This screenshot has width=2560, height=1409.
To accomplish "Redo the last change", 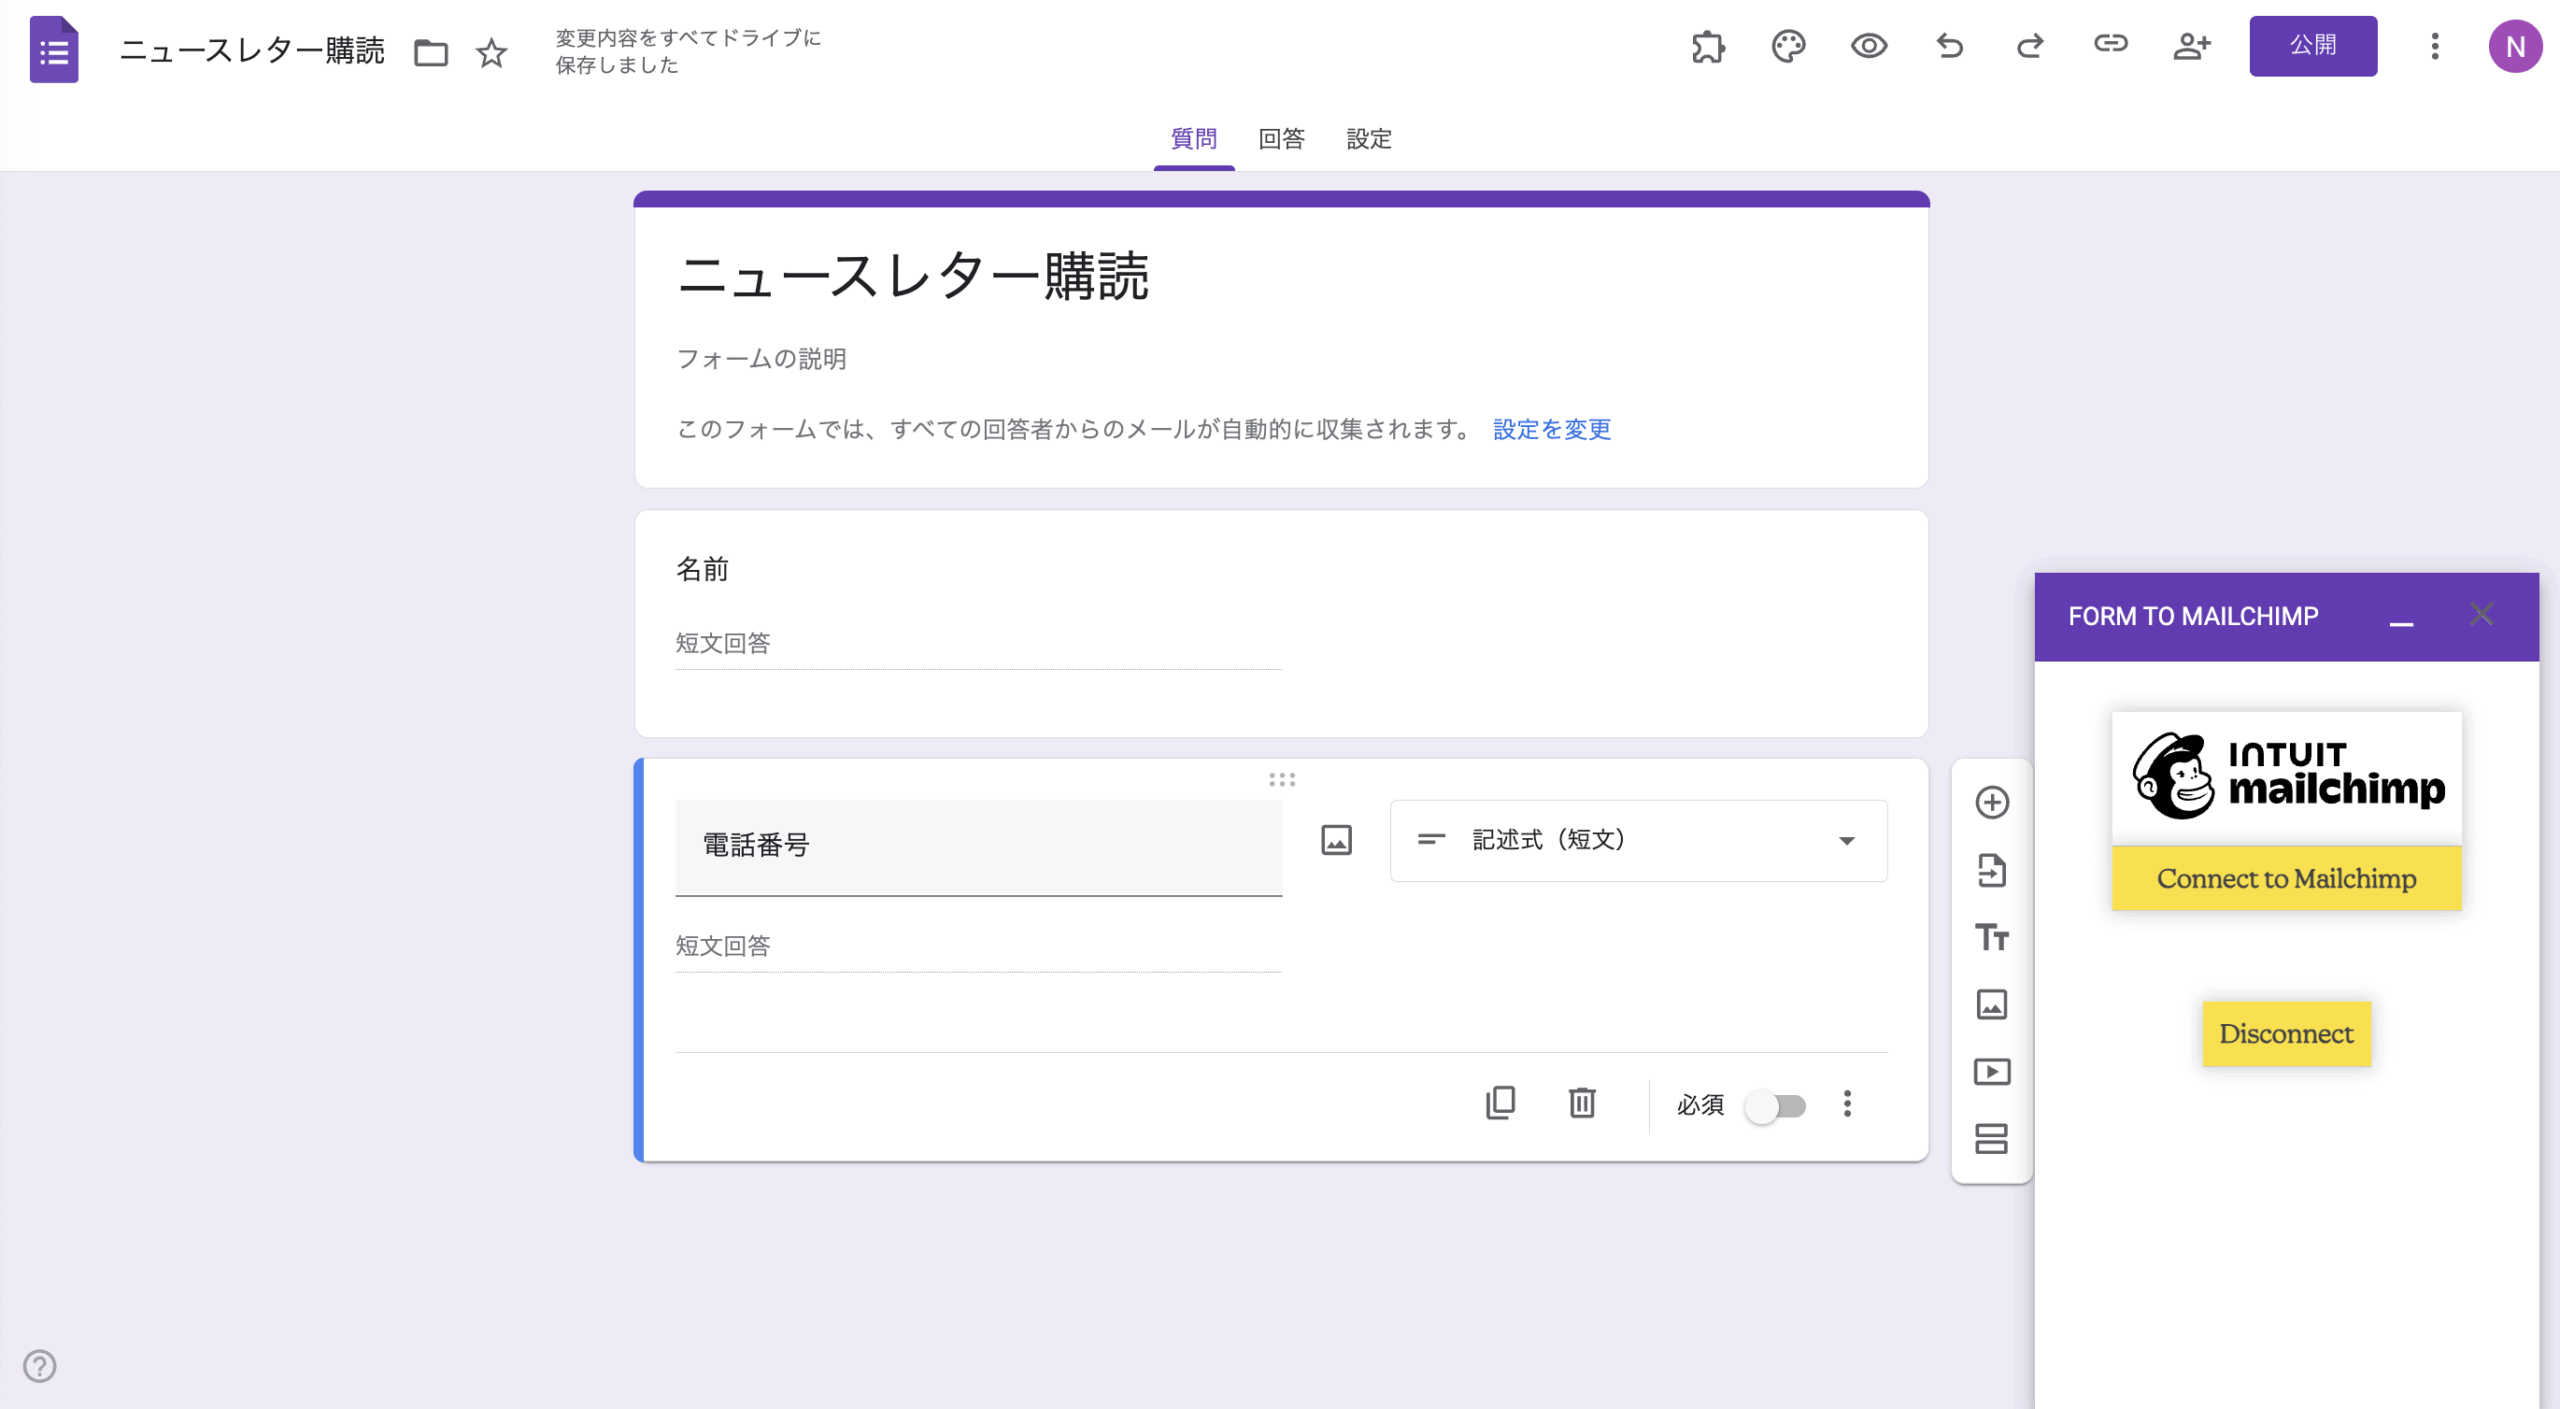I will pos(2029,46).
